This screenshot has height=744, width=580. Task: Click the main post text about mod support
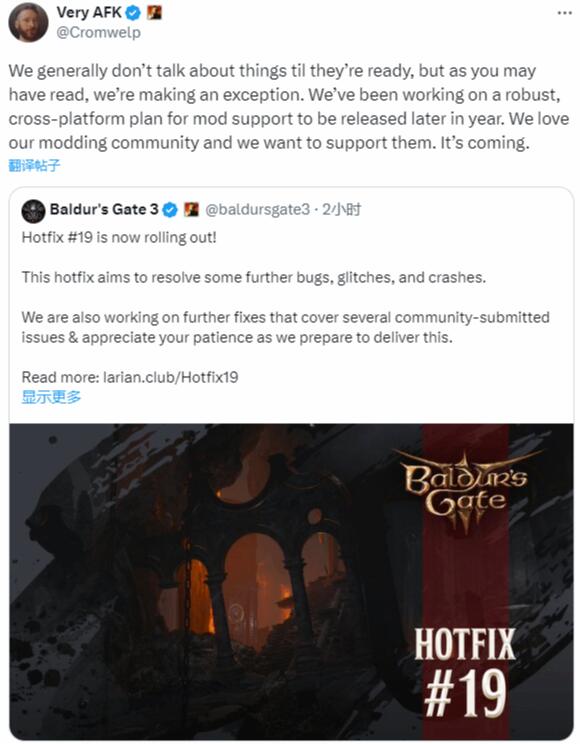click(x=289, y=106)
